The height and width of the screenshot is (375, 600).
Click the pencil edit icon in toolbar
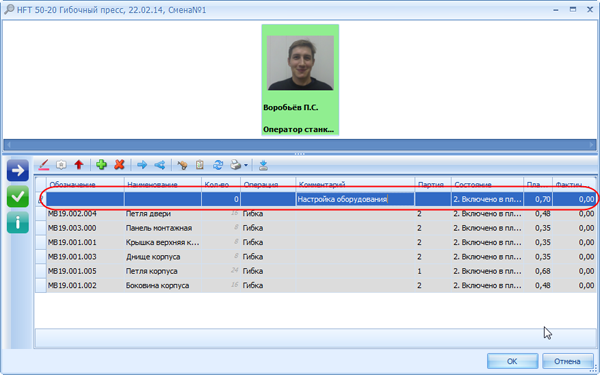tap(44, 165)
